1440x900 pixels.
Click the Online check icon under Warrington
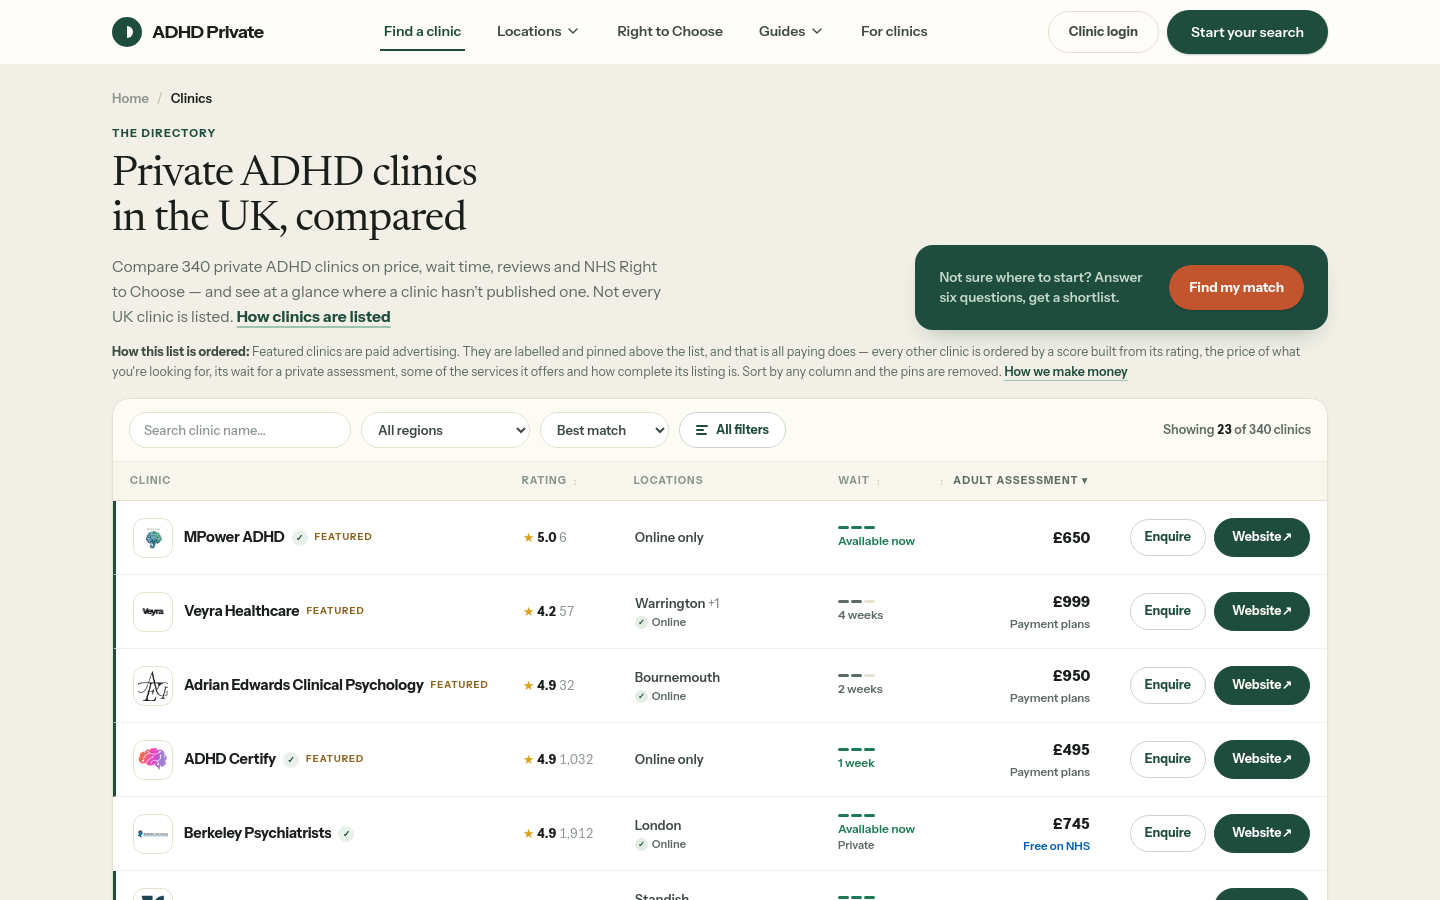641,622
